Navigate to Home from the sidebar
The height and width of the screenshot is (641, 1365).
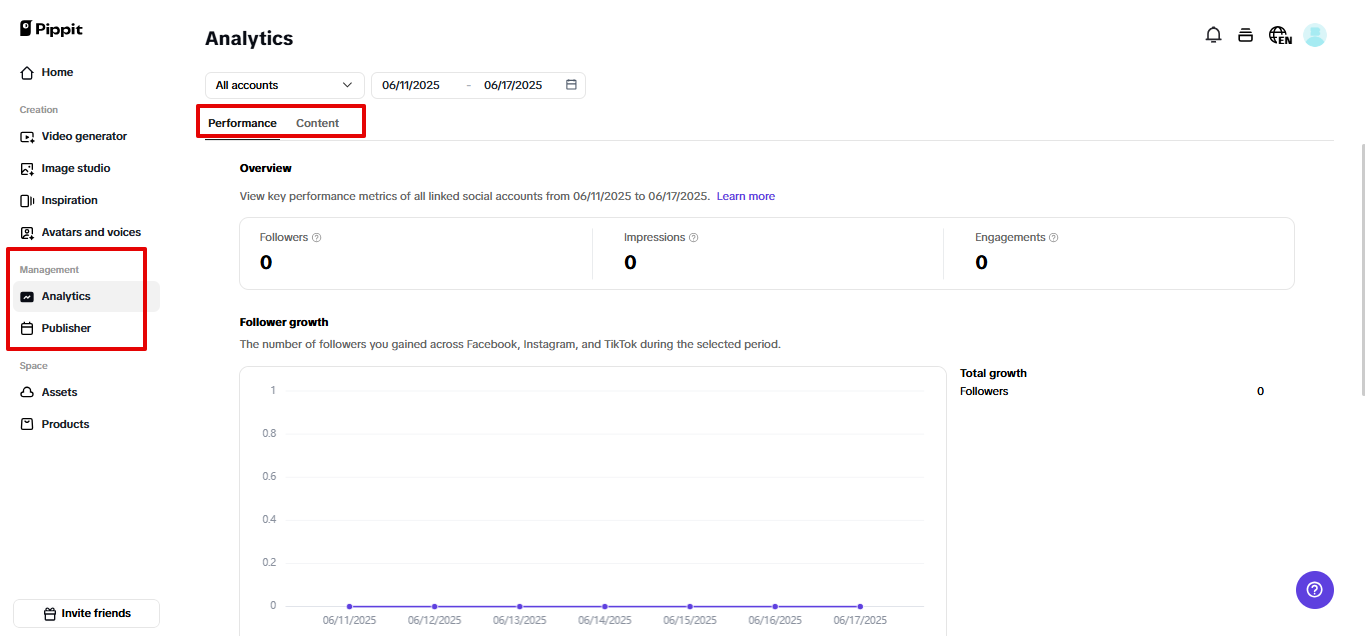56,72
